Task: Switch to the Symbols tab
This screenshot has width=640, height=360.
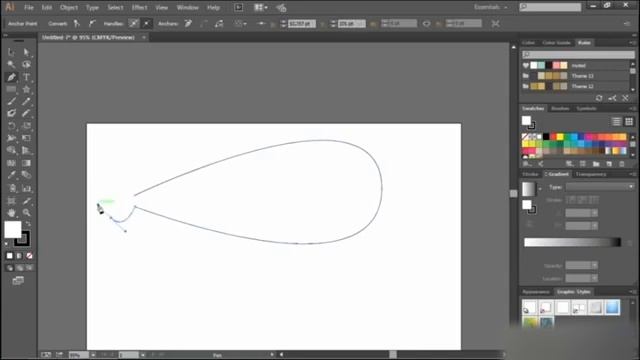Action: click(x=587, y=109)
